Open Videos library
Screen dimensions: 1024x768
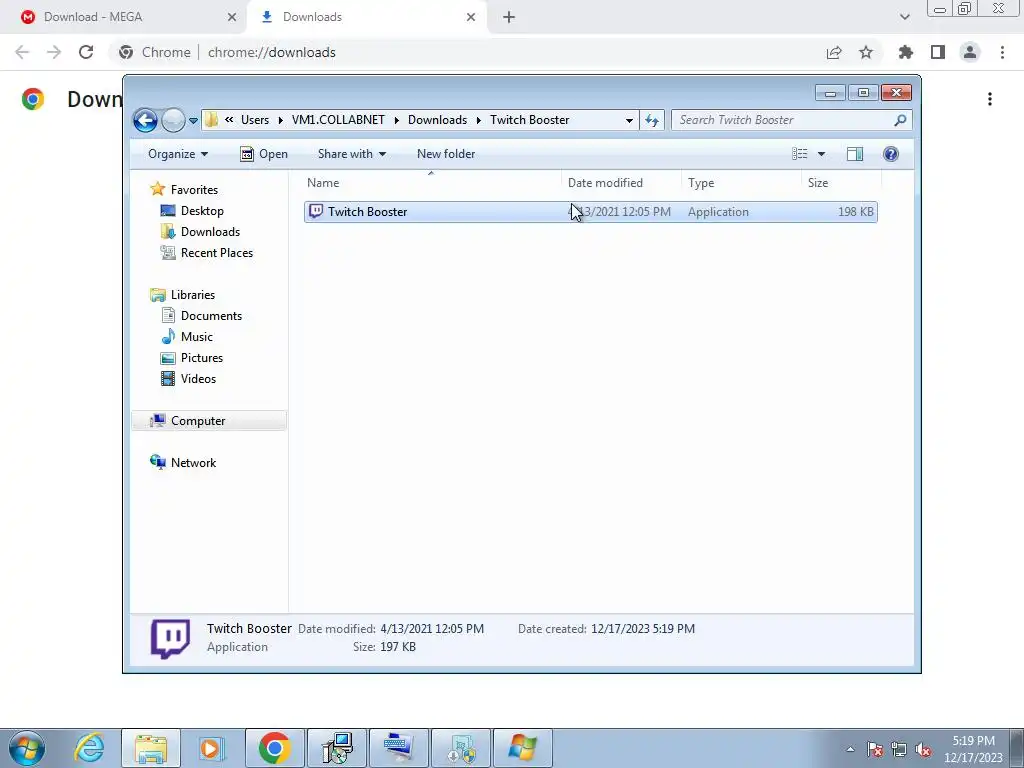click(x=198, y=379)
